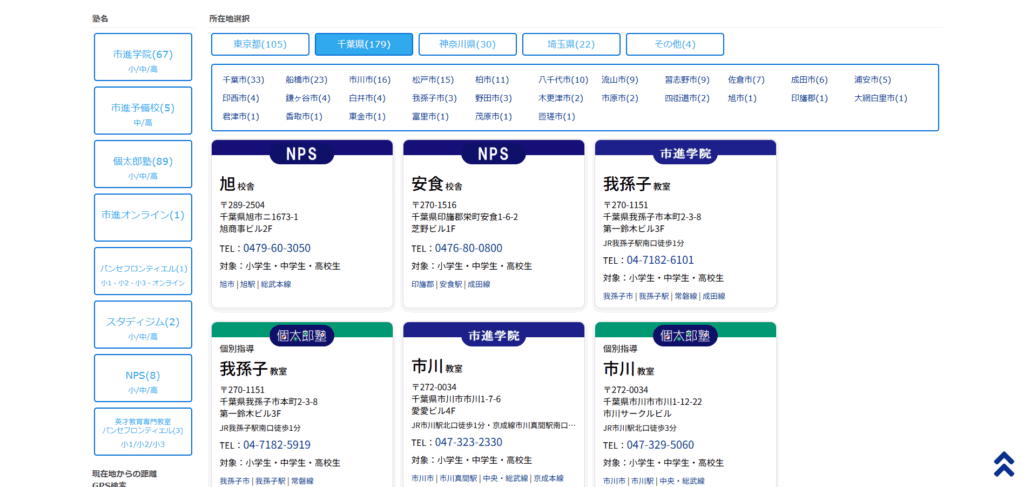Viewport: 1024px width, 487px height.
Task: Call phone number 0476-80-0800
Action: tap(469, 248)
